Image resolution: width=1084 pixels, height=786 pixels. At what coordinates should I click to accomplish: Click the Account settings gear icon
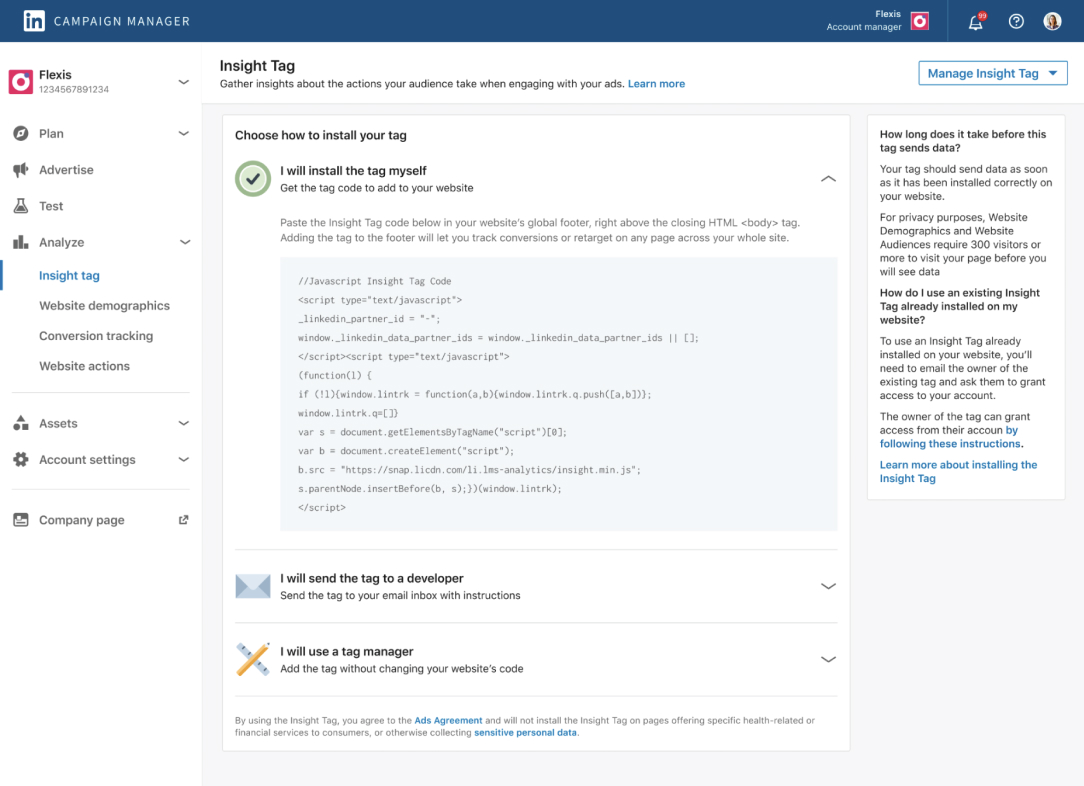pyautogui.click(x=21, y=459)
